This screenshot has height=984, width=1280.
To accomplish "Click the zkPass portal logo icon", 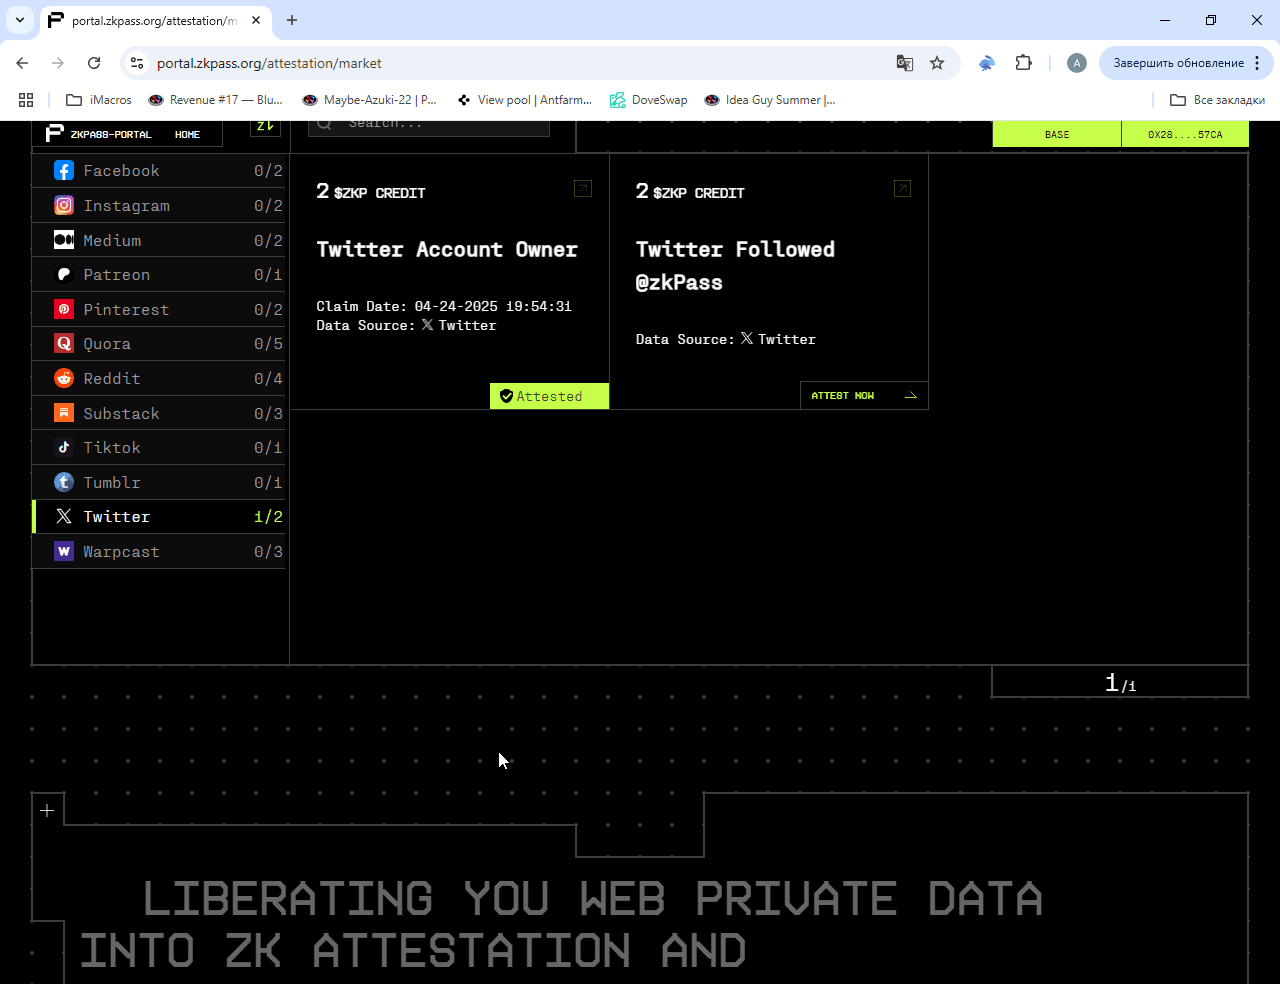I will (55, 133).
